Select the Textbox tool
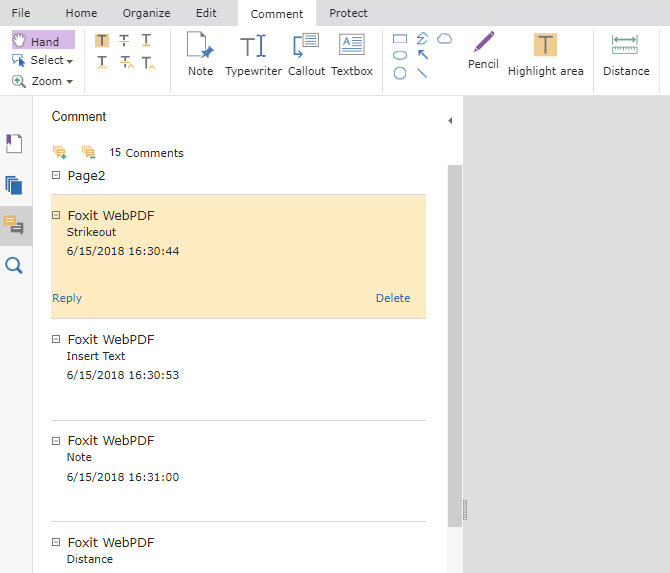Viewport: 670px width, 573px height. pyautogui.click(x=352, y=54)
